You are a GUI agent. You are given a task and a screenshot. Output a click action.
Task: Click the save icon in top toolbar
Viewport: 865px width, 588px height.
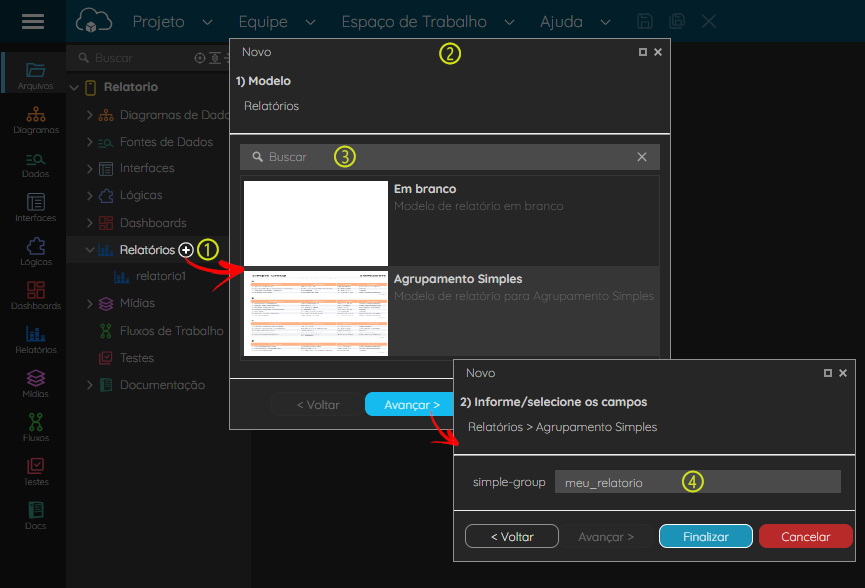(645, 22)
